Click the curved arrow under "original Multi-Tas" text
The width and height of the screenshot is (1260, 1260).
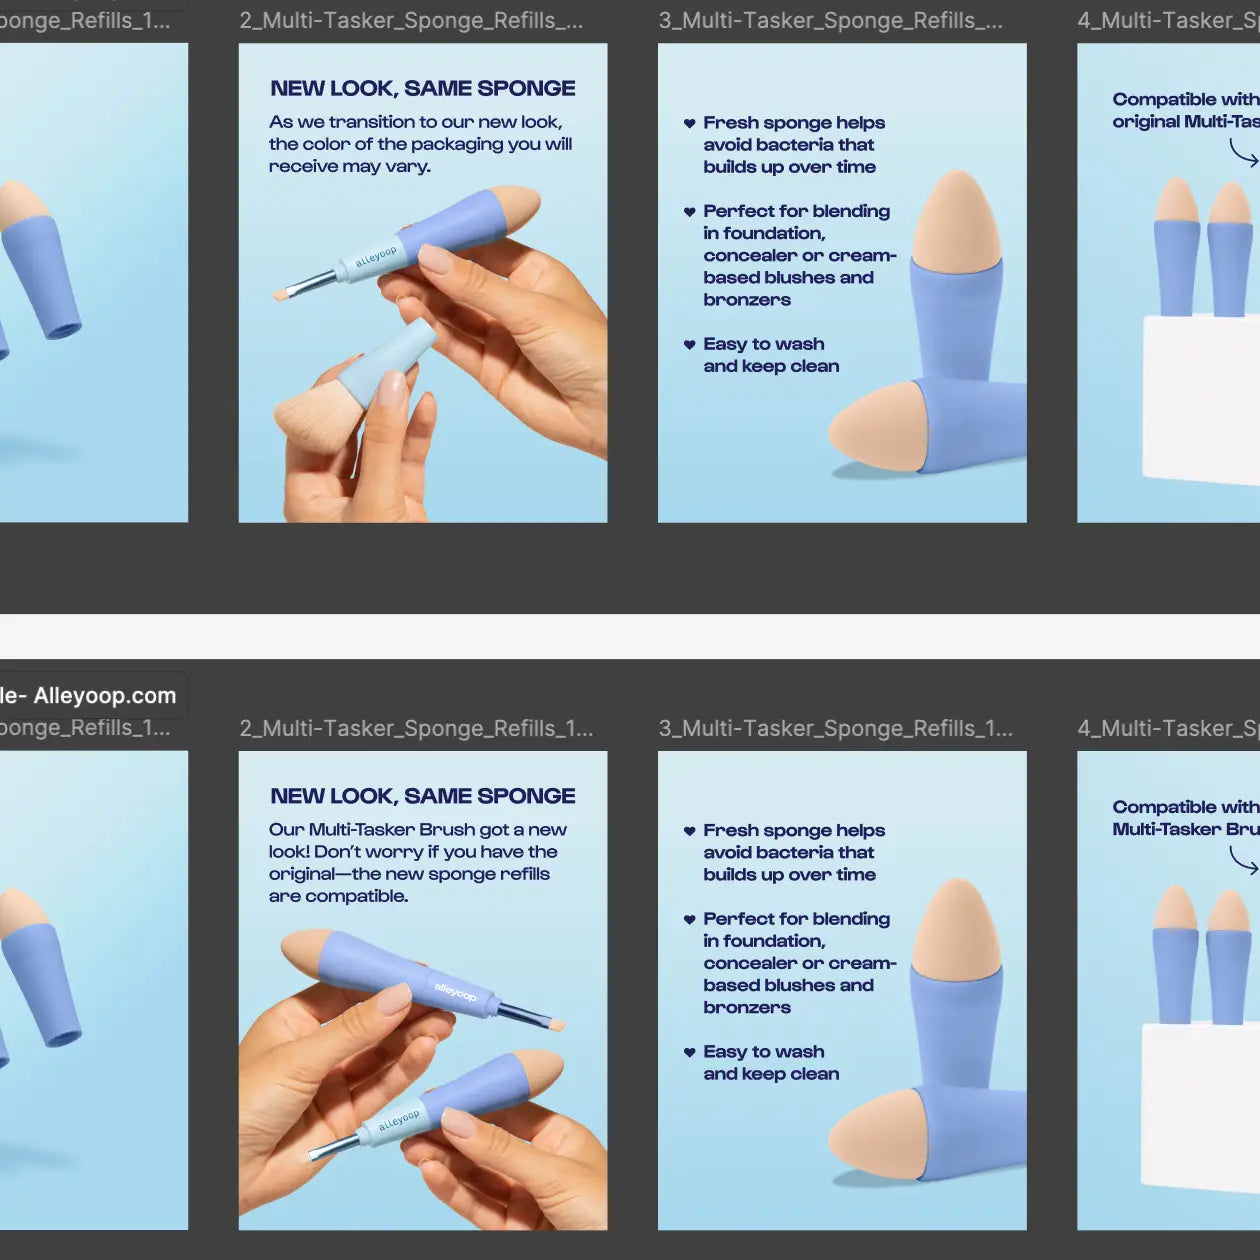click(x=1243, y=153)
